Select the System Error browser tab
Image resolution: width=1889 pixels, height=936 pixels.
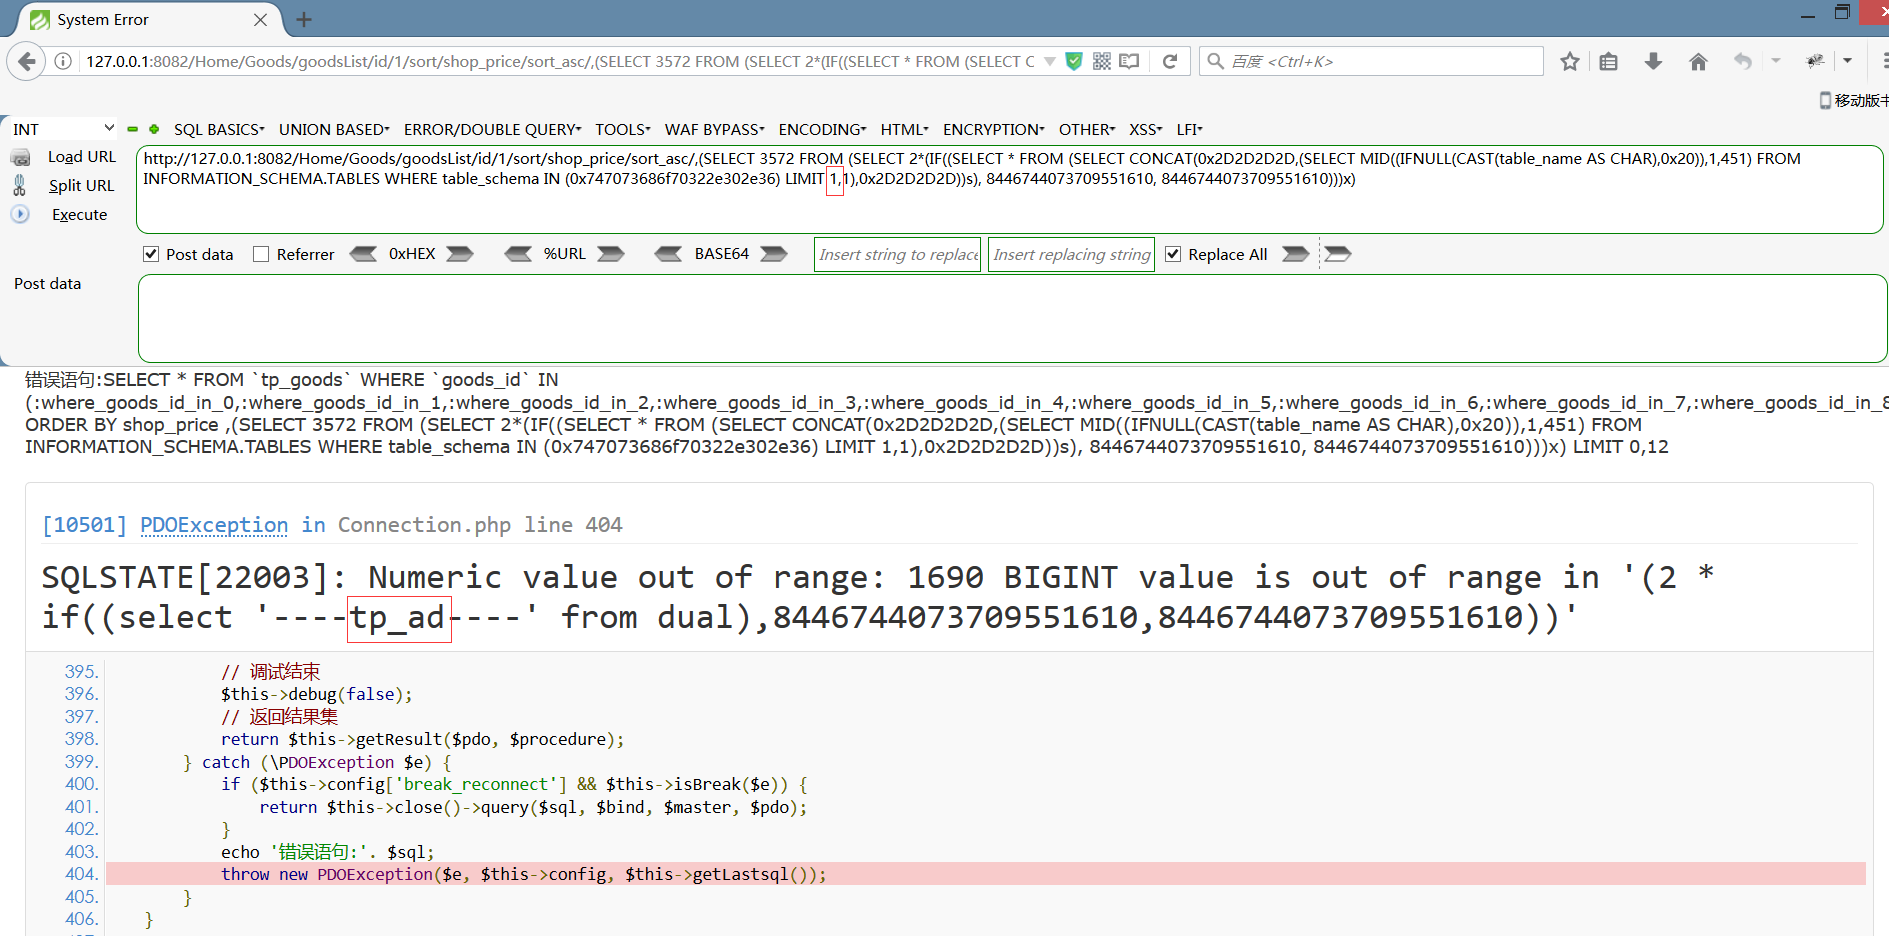150,20
